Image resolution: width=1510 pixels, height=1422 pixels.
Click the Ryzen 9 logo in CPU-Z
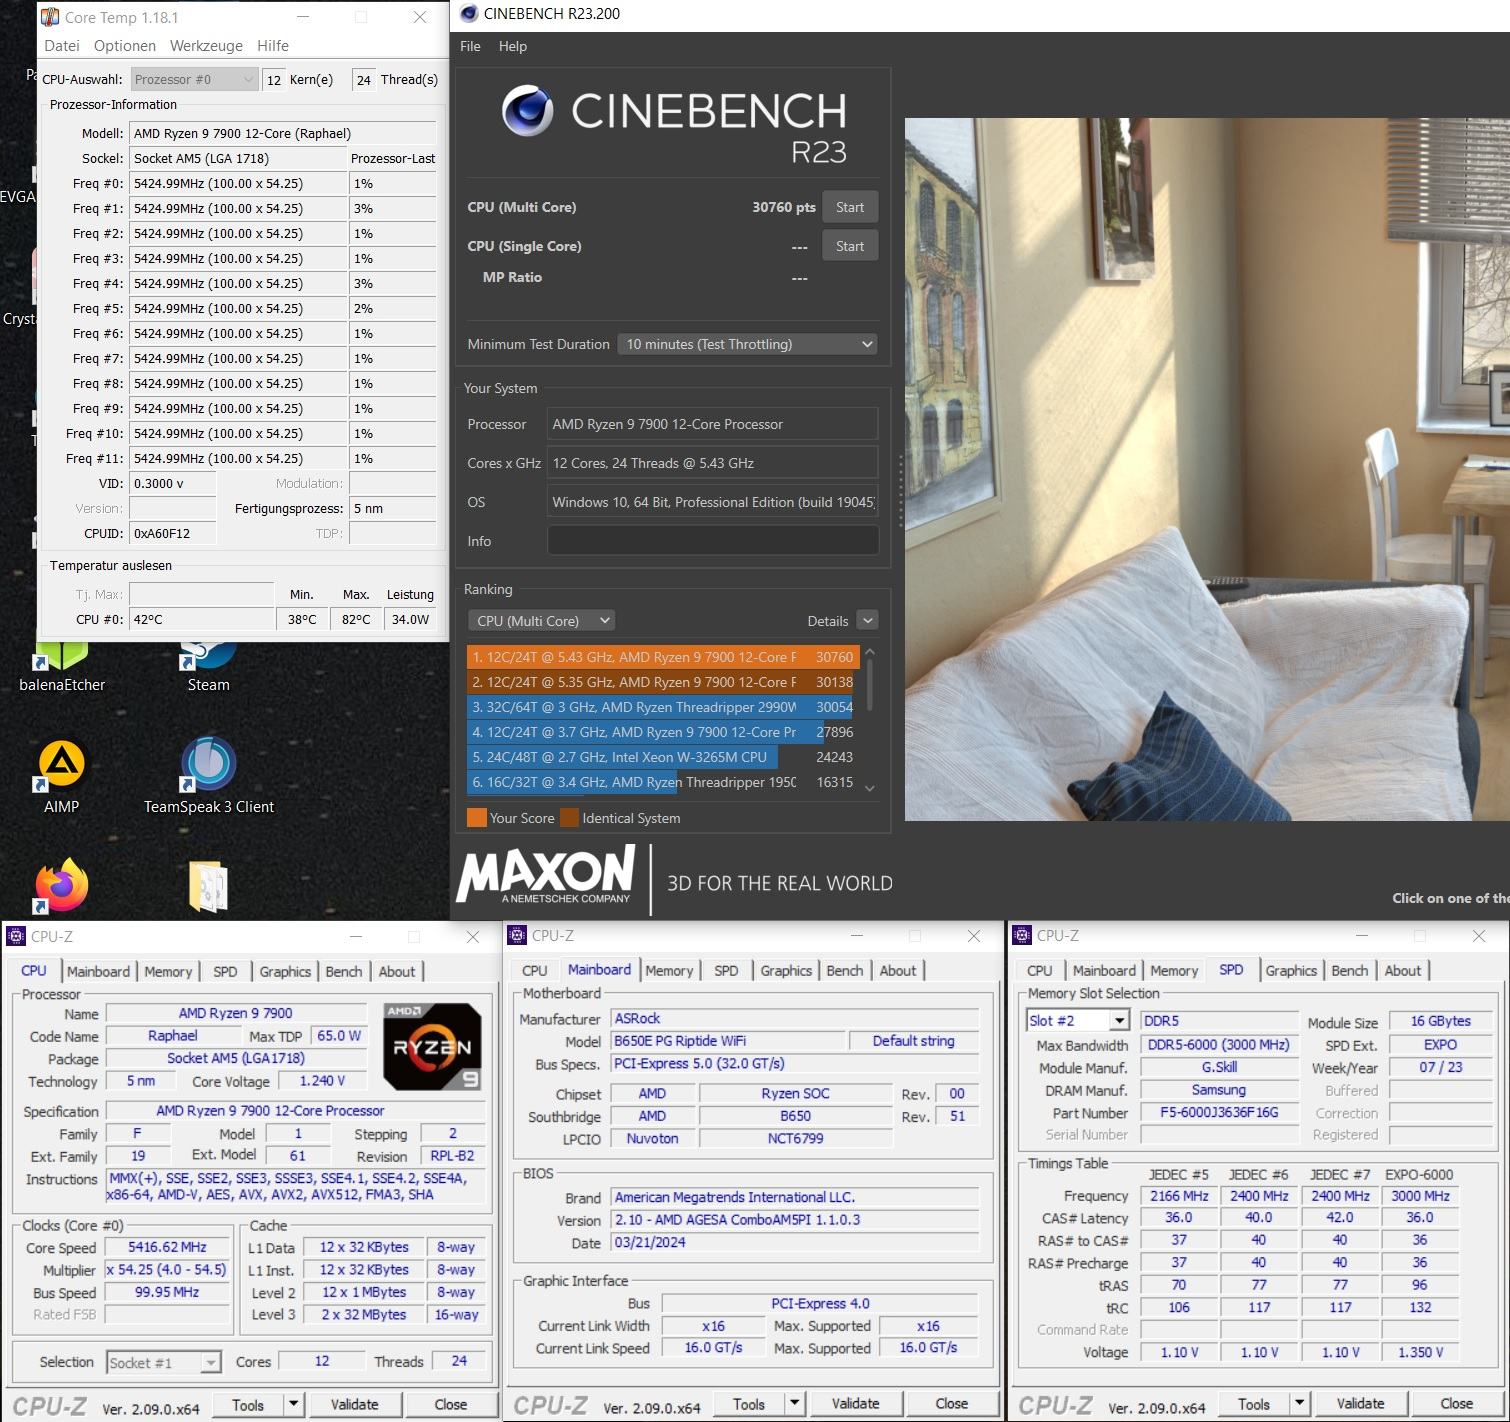432,1046
